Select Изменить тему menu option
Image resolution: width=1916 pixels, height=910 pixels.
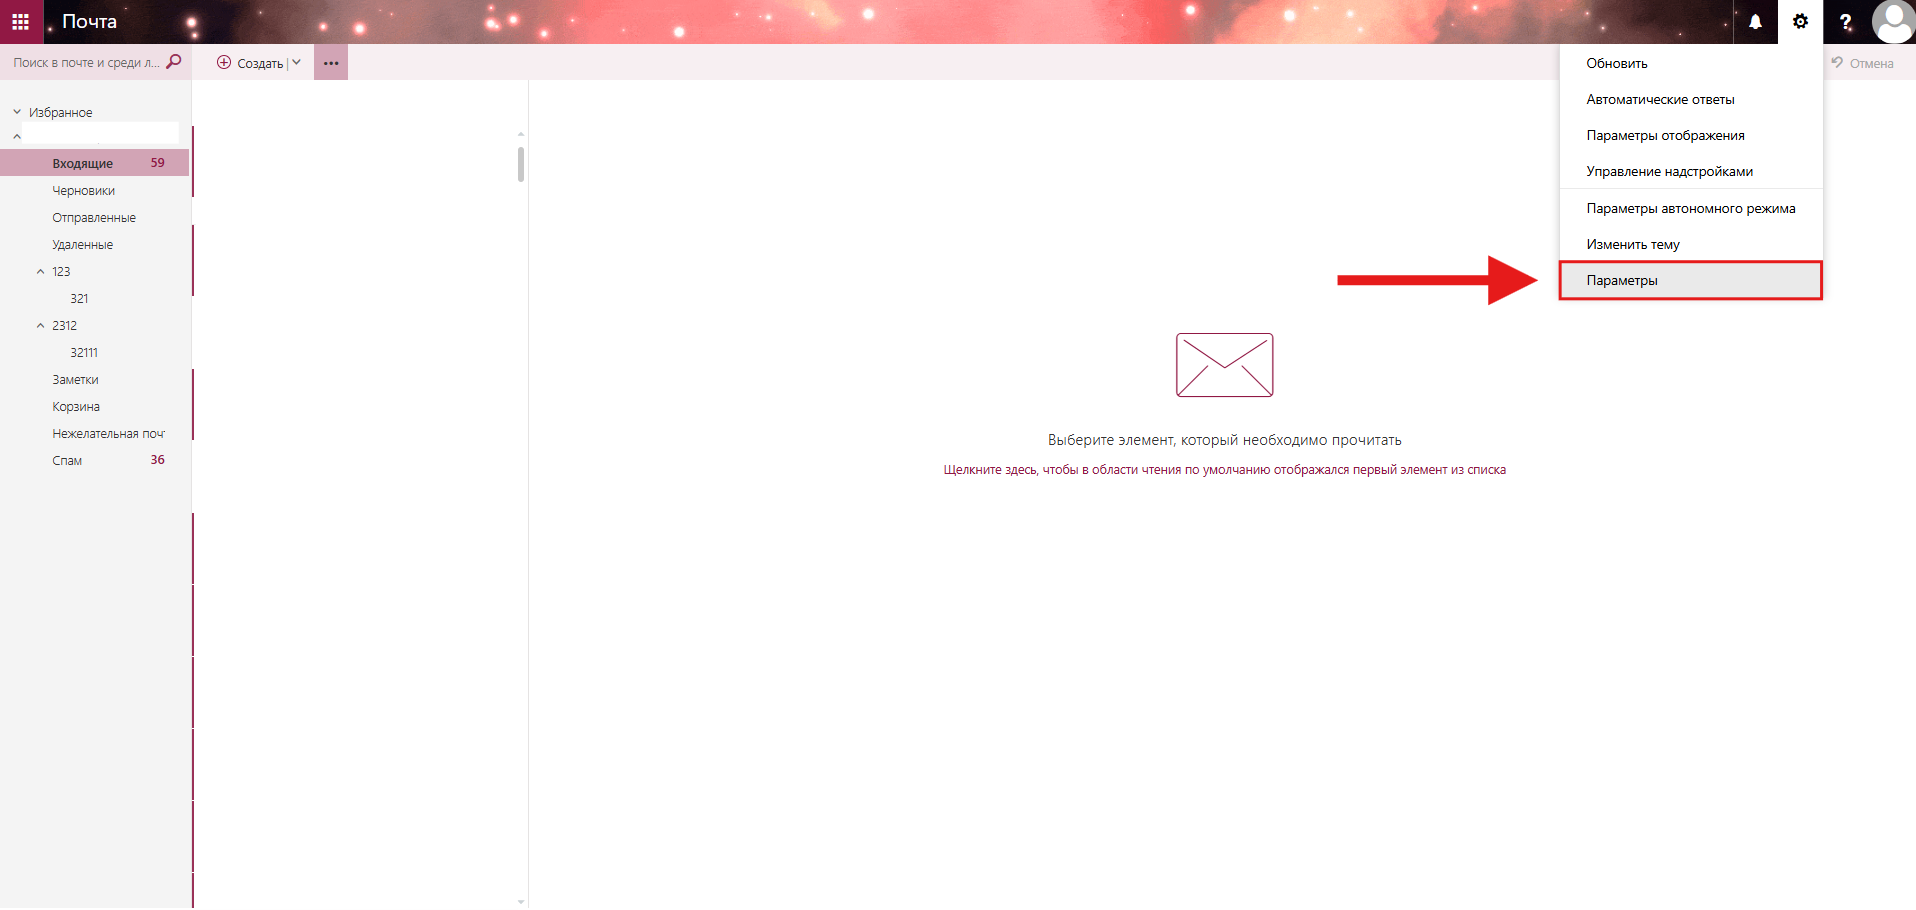1633,244
